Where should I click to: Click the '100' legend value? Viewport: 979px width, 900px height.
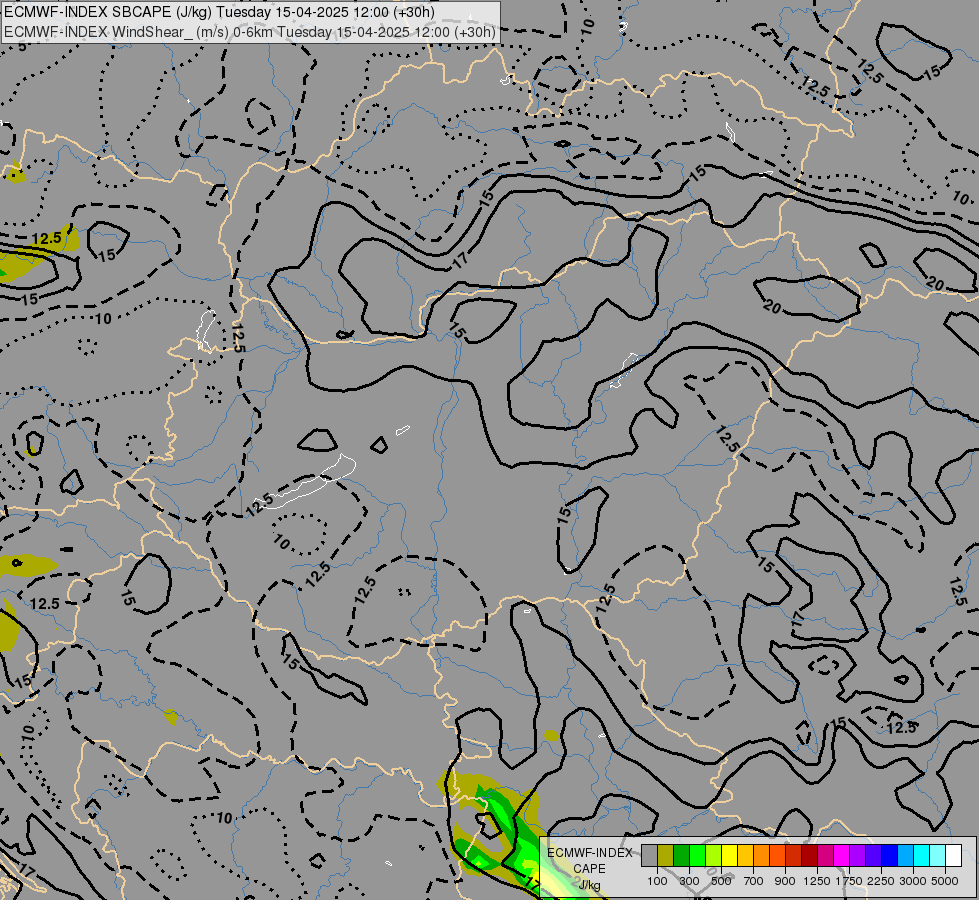(657, 881)
